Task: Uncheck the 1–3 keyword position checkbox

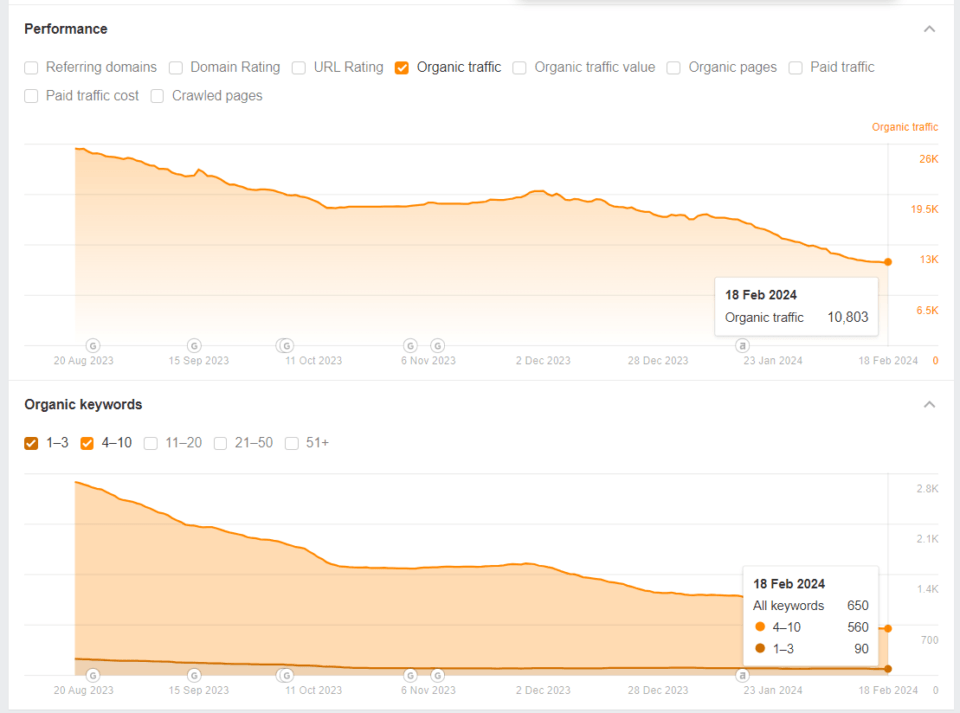Action: coord(31,443)
